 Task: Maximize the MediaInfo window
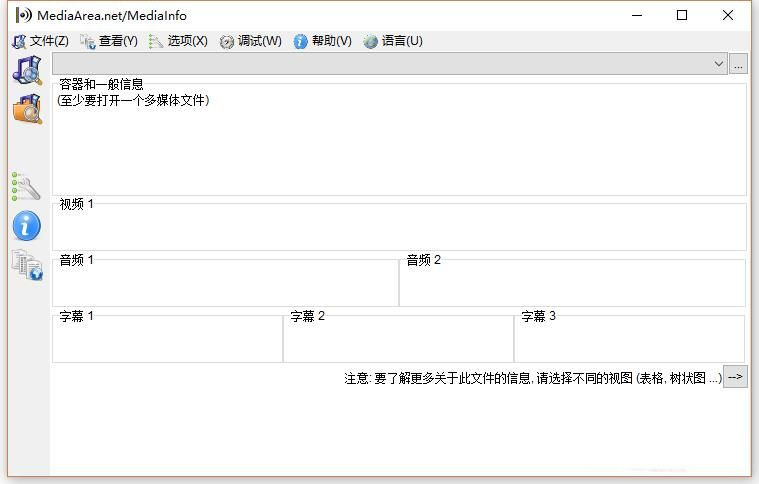682,15
